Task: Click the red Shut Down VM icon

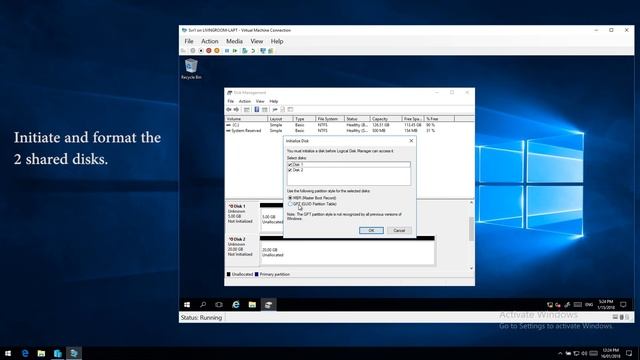Action: [x=209, y=51]
